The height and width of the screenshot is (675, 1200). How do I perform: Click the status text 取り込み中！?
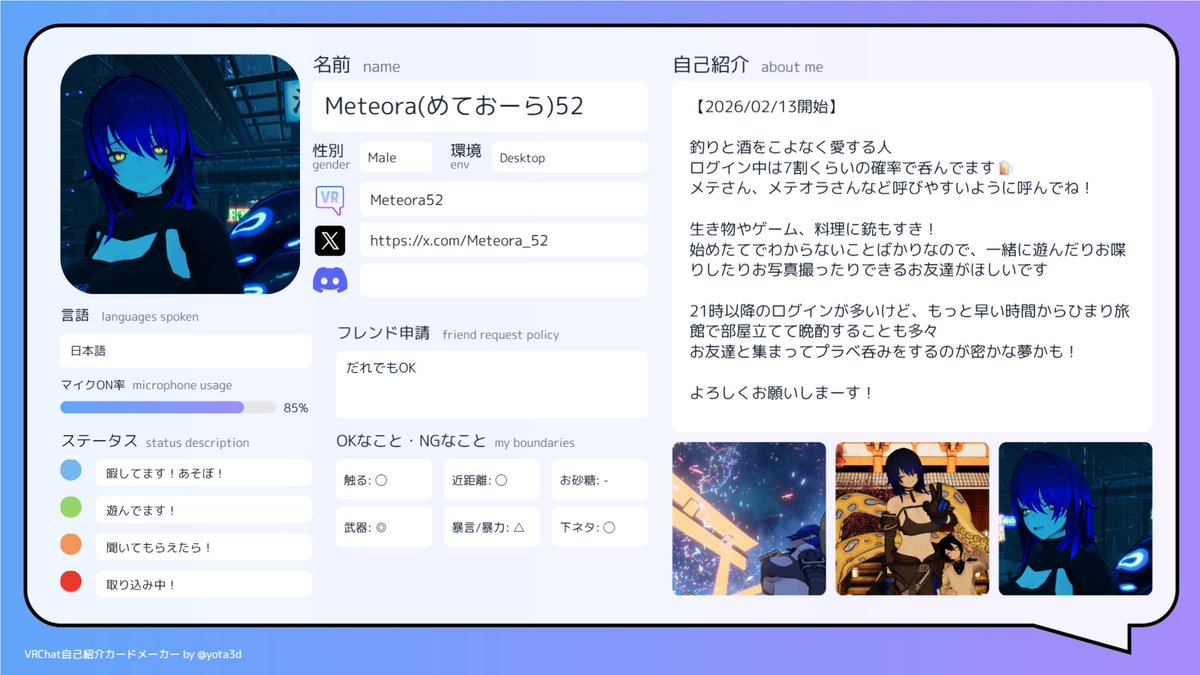pyautogui.click(x=204, y=584)
